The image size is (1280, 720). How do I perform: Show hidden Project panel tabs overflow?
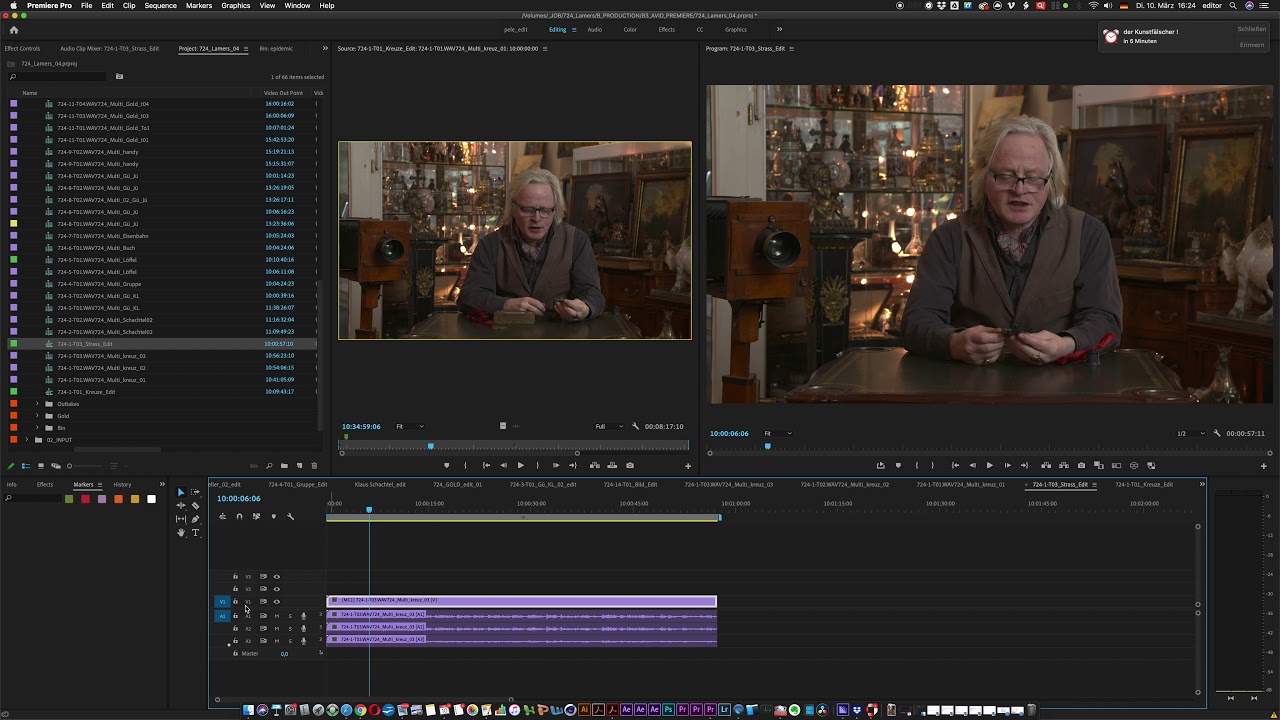tap(325, 48)
